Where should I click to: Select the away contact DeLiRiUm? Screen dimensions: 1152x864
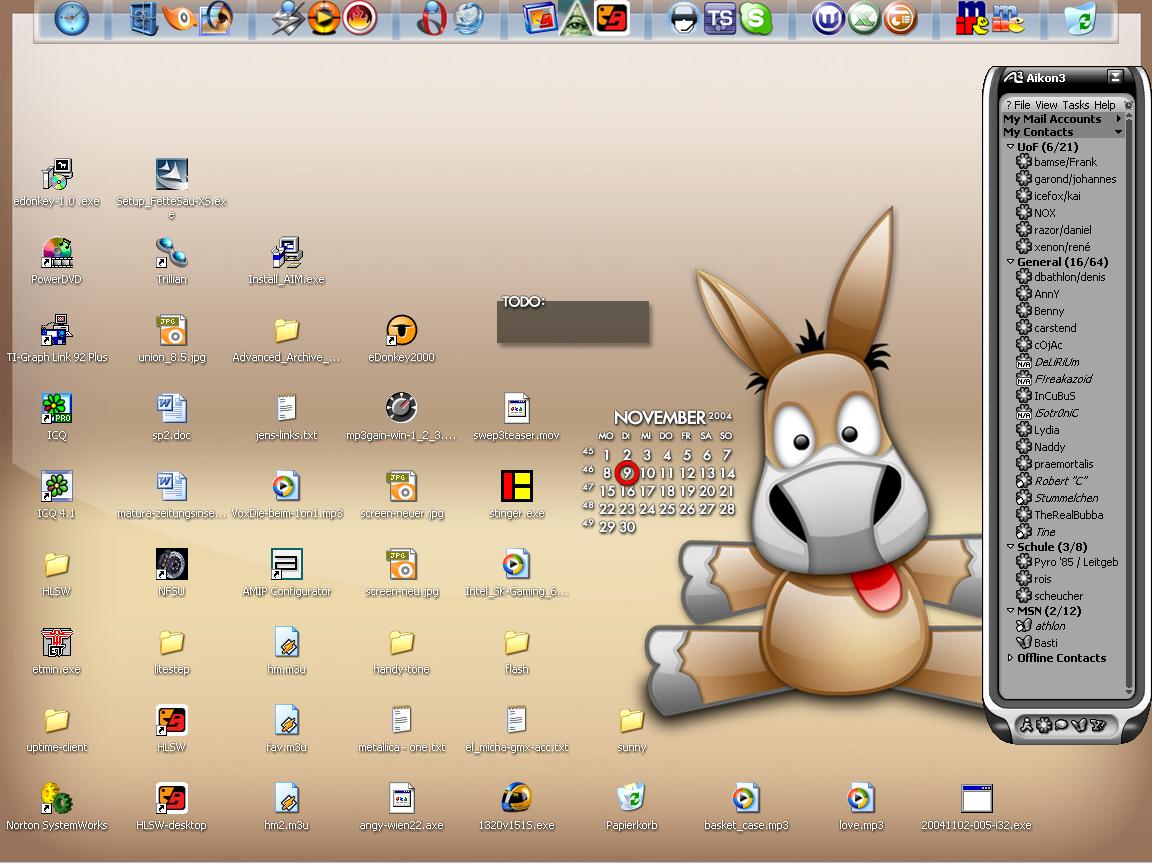tap(1048, 362)
